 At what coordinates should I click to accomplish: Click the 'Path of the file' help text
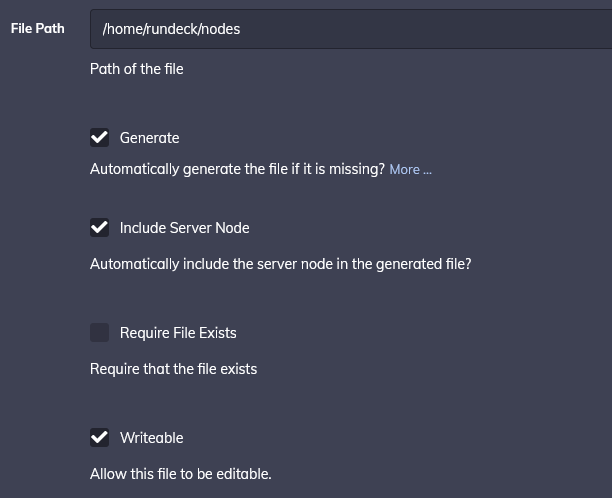[136, 69]
